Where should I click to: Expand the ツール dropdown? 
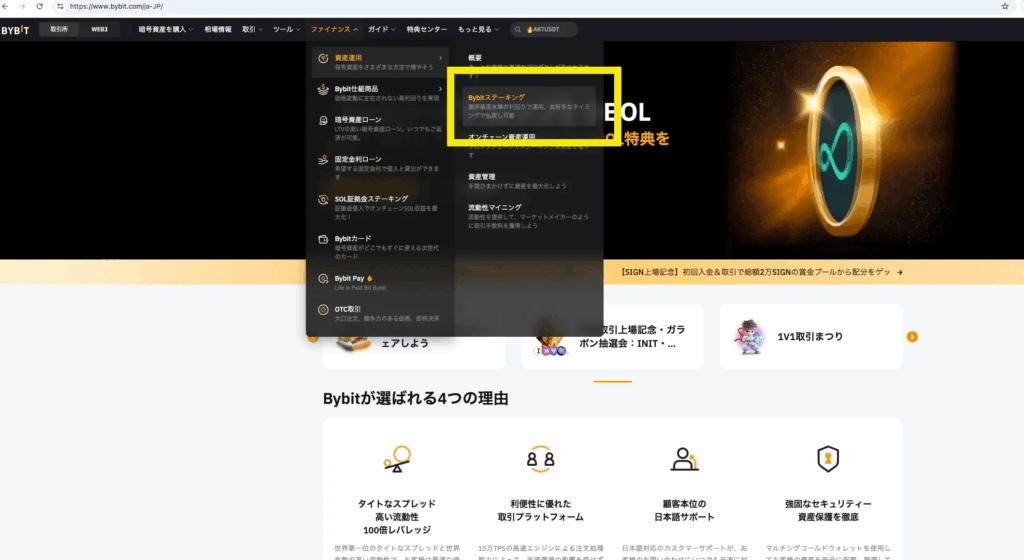click(x=287, y=29)
